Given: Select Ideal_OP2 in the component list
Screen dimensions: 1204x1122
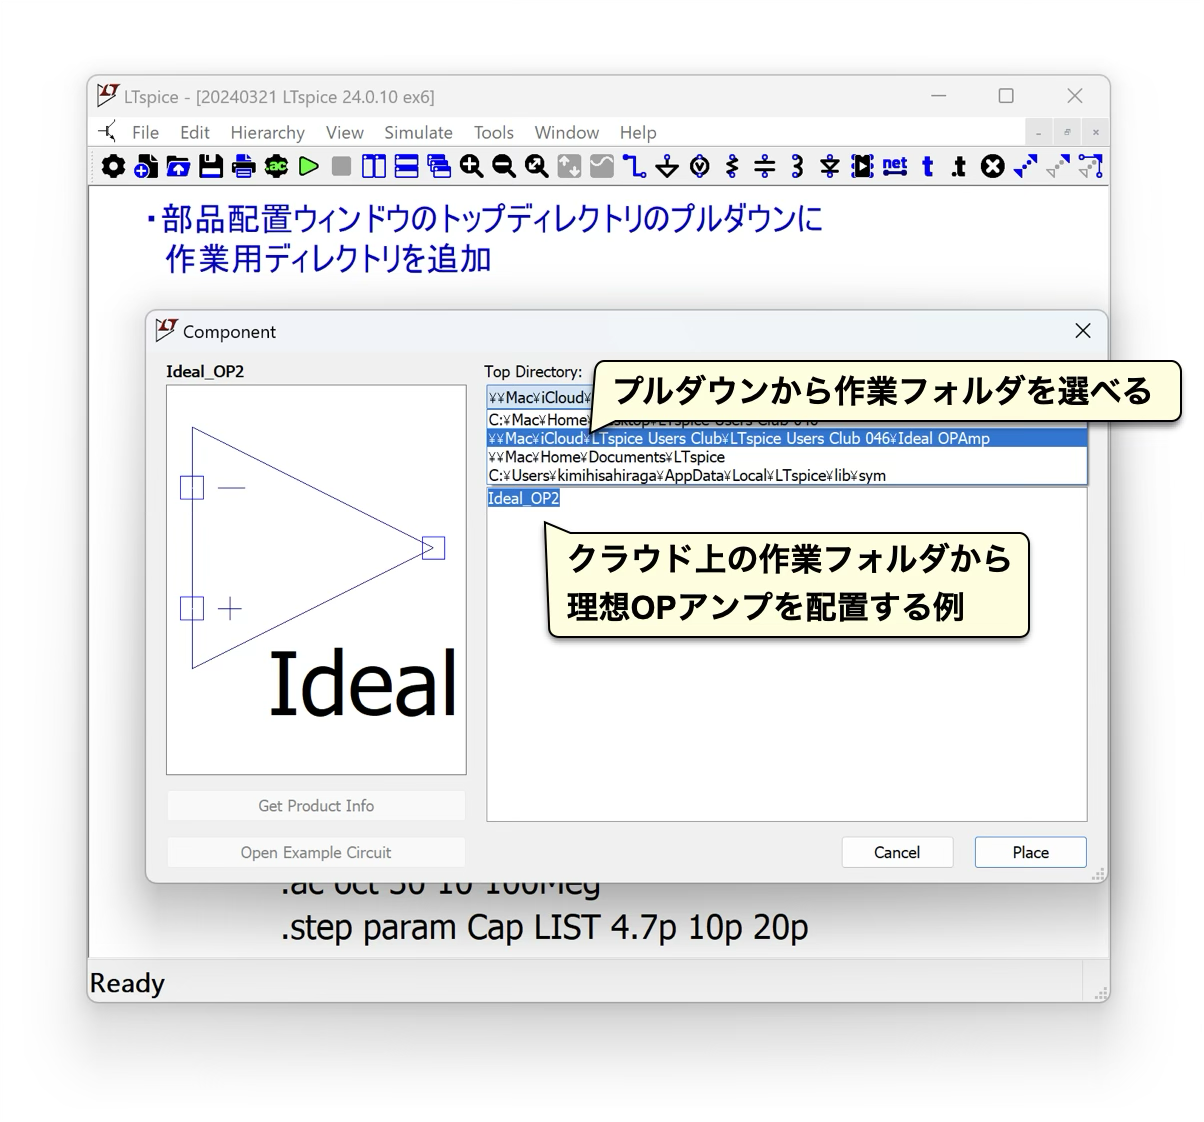Looking at the screenshot, I should click(x=524, y=498).
